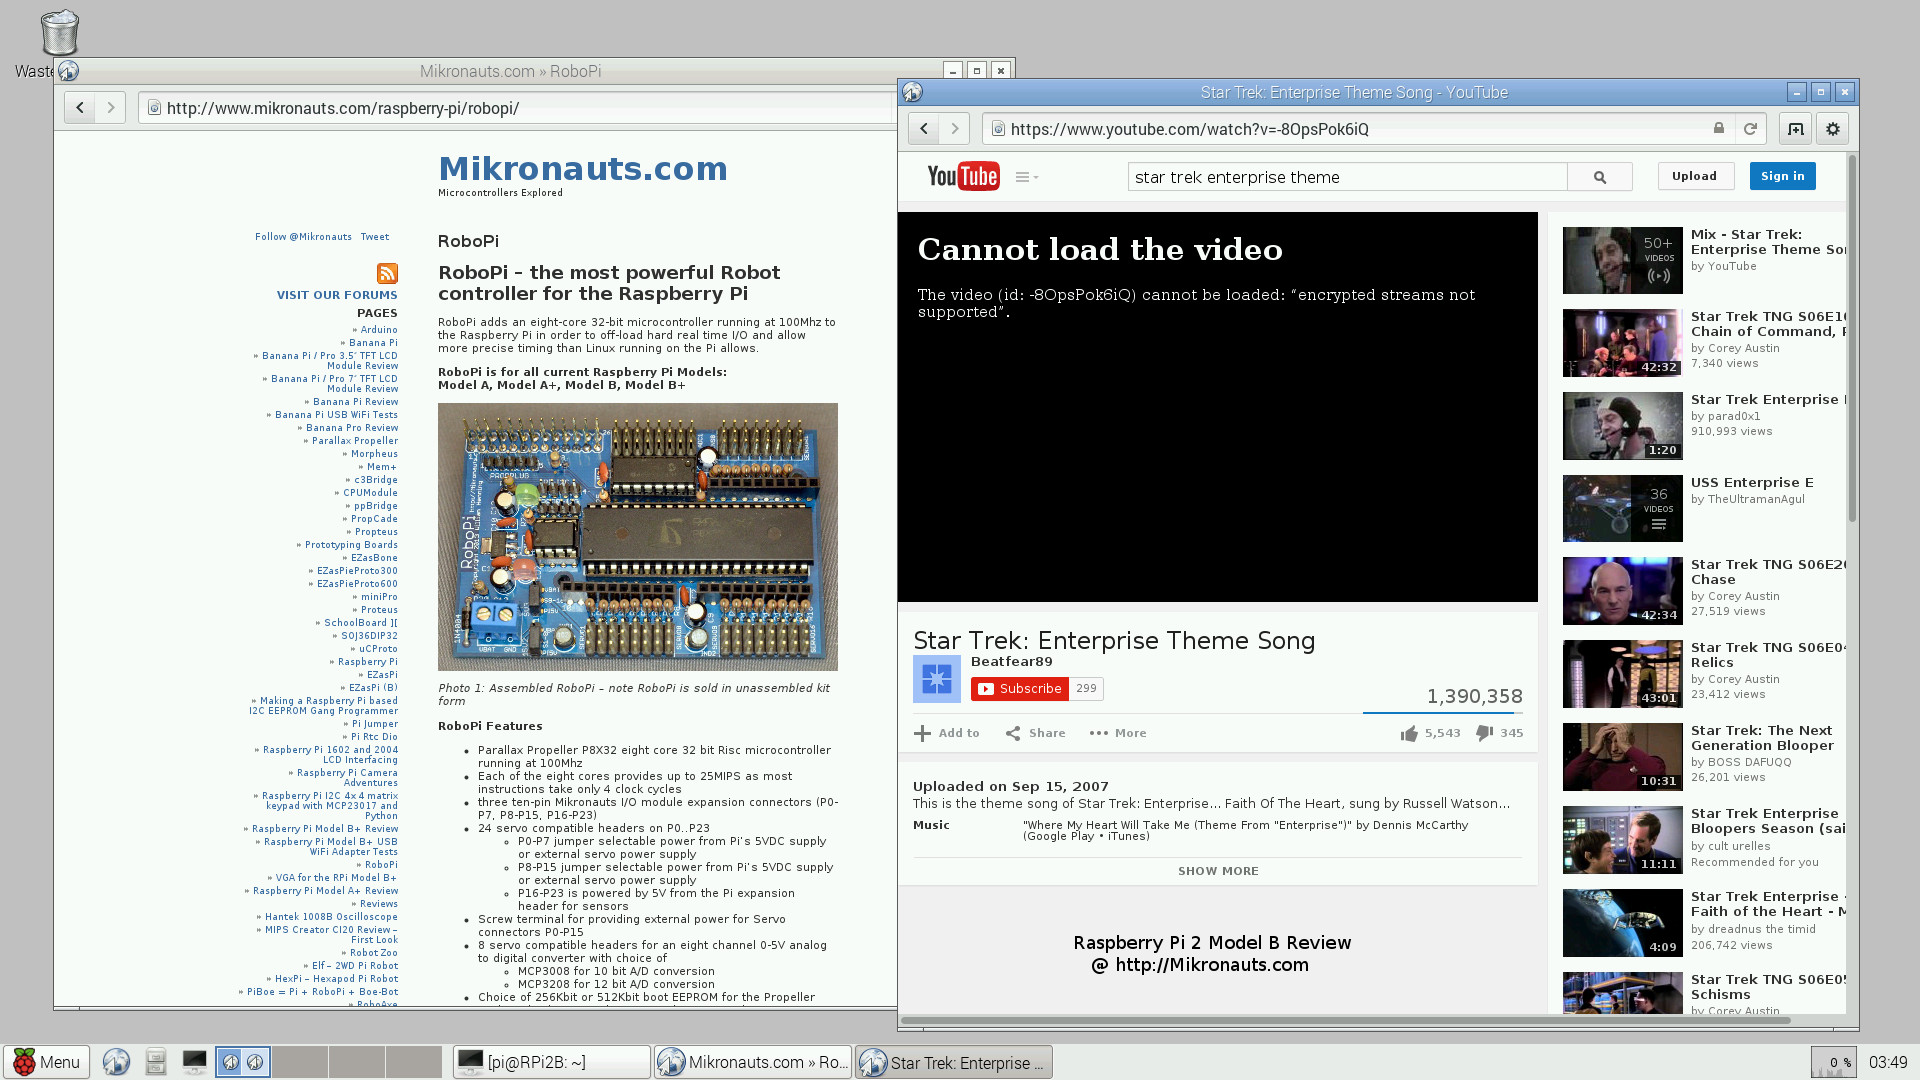Switch to Star Trek: Enterprise taskbar entry
This screenshot has height=1080, width=1920.
pos(954,1062)
